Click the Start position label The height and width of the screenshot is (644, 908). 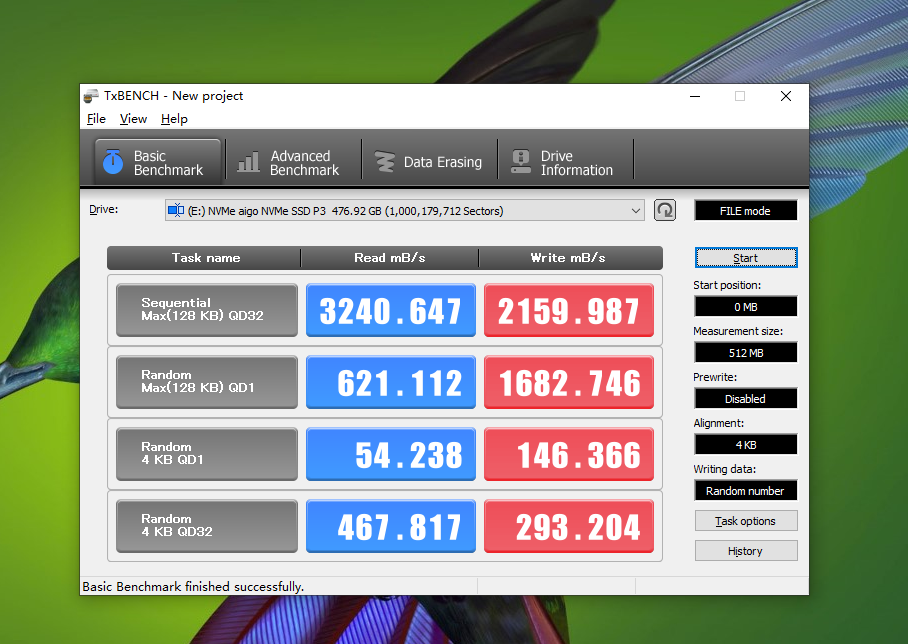(x=727, y=285)
